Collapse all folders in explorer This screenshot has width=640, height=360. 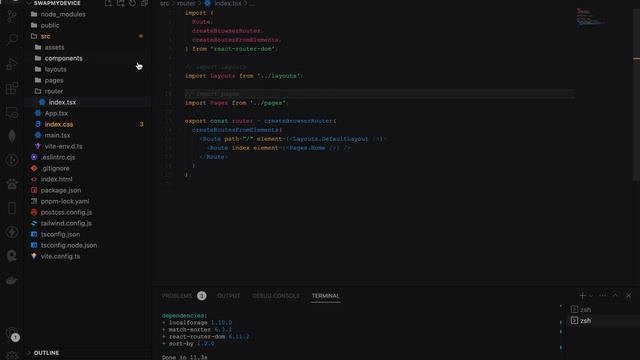(x=144, y=3)
